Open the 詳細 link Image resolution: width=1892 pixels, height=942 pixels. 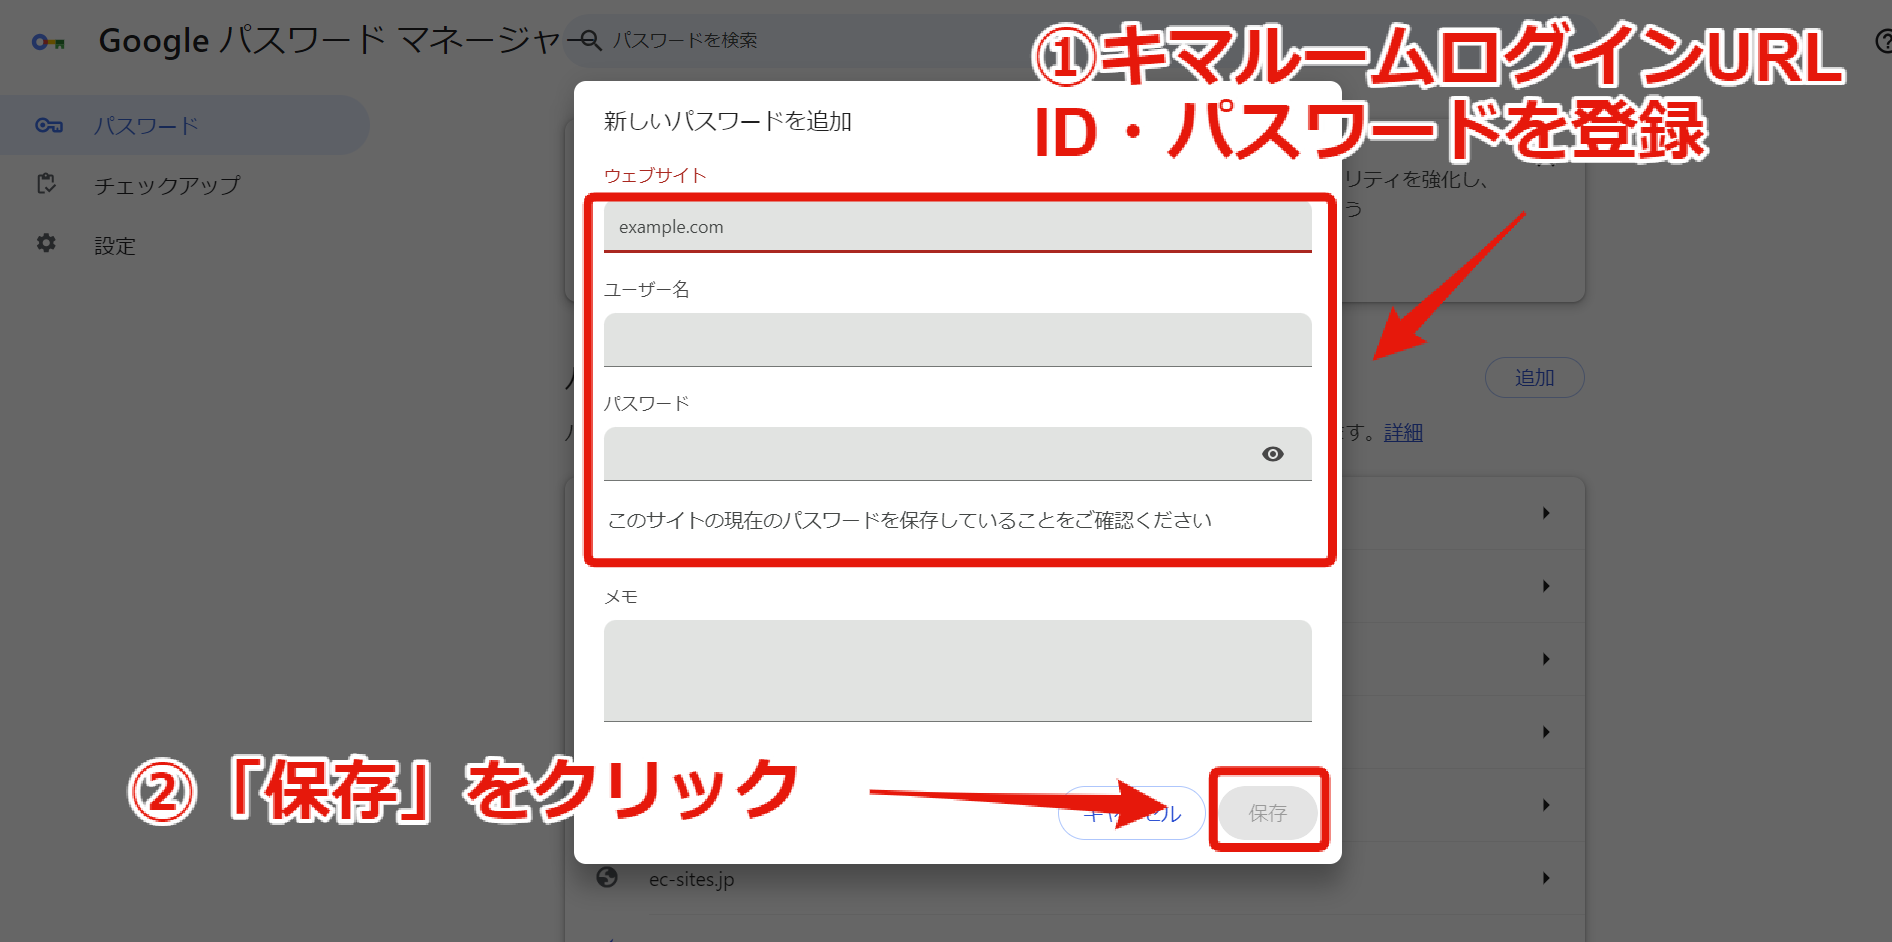1403,432
